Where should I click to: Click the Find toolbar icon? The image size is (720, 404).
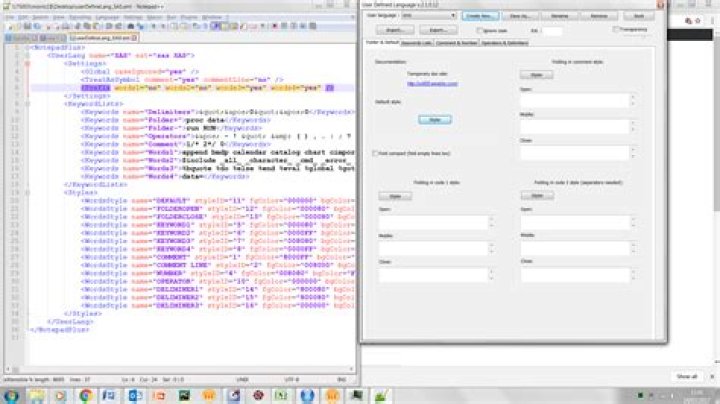tap(131, 26)
